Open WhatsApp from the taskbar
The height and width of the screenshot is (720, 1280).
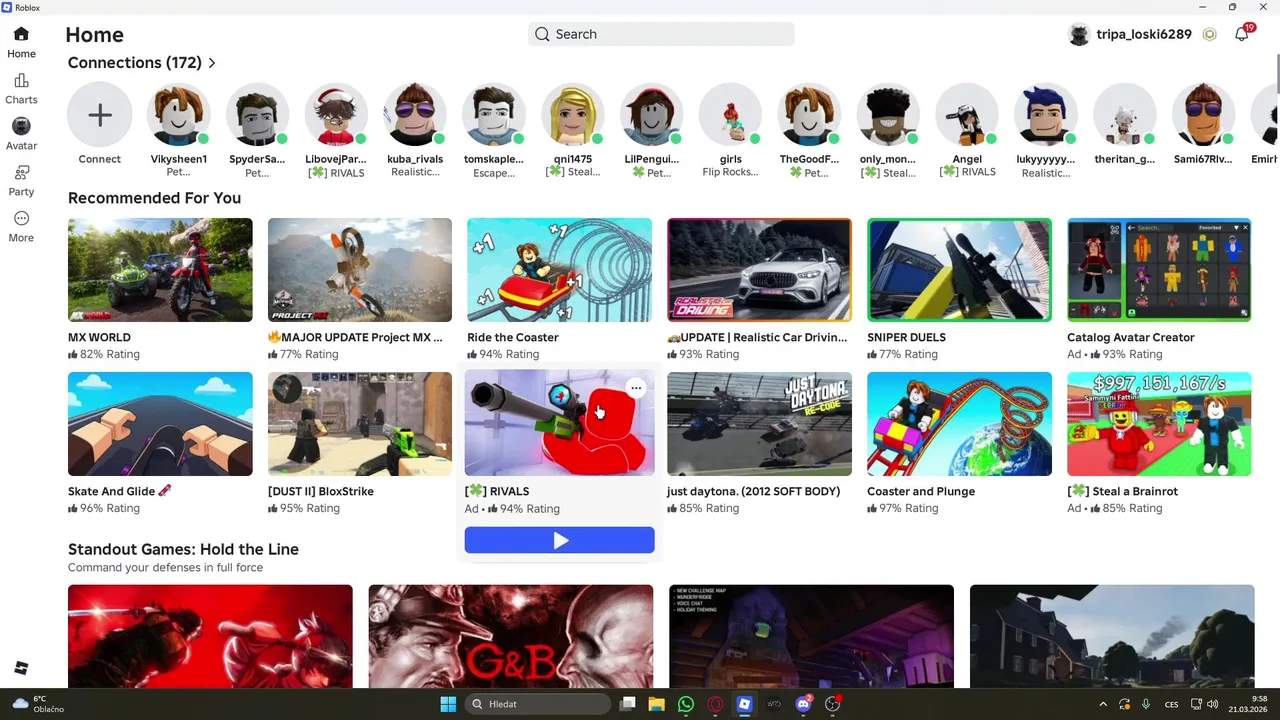686,704
